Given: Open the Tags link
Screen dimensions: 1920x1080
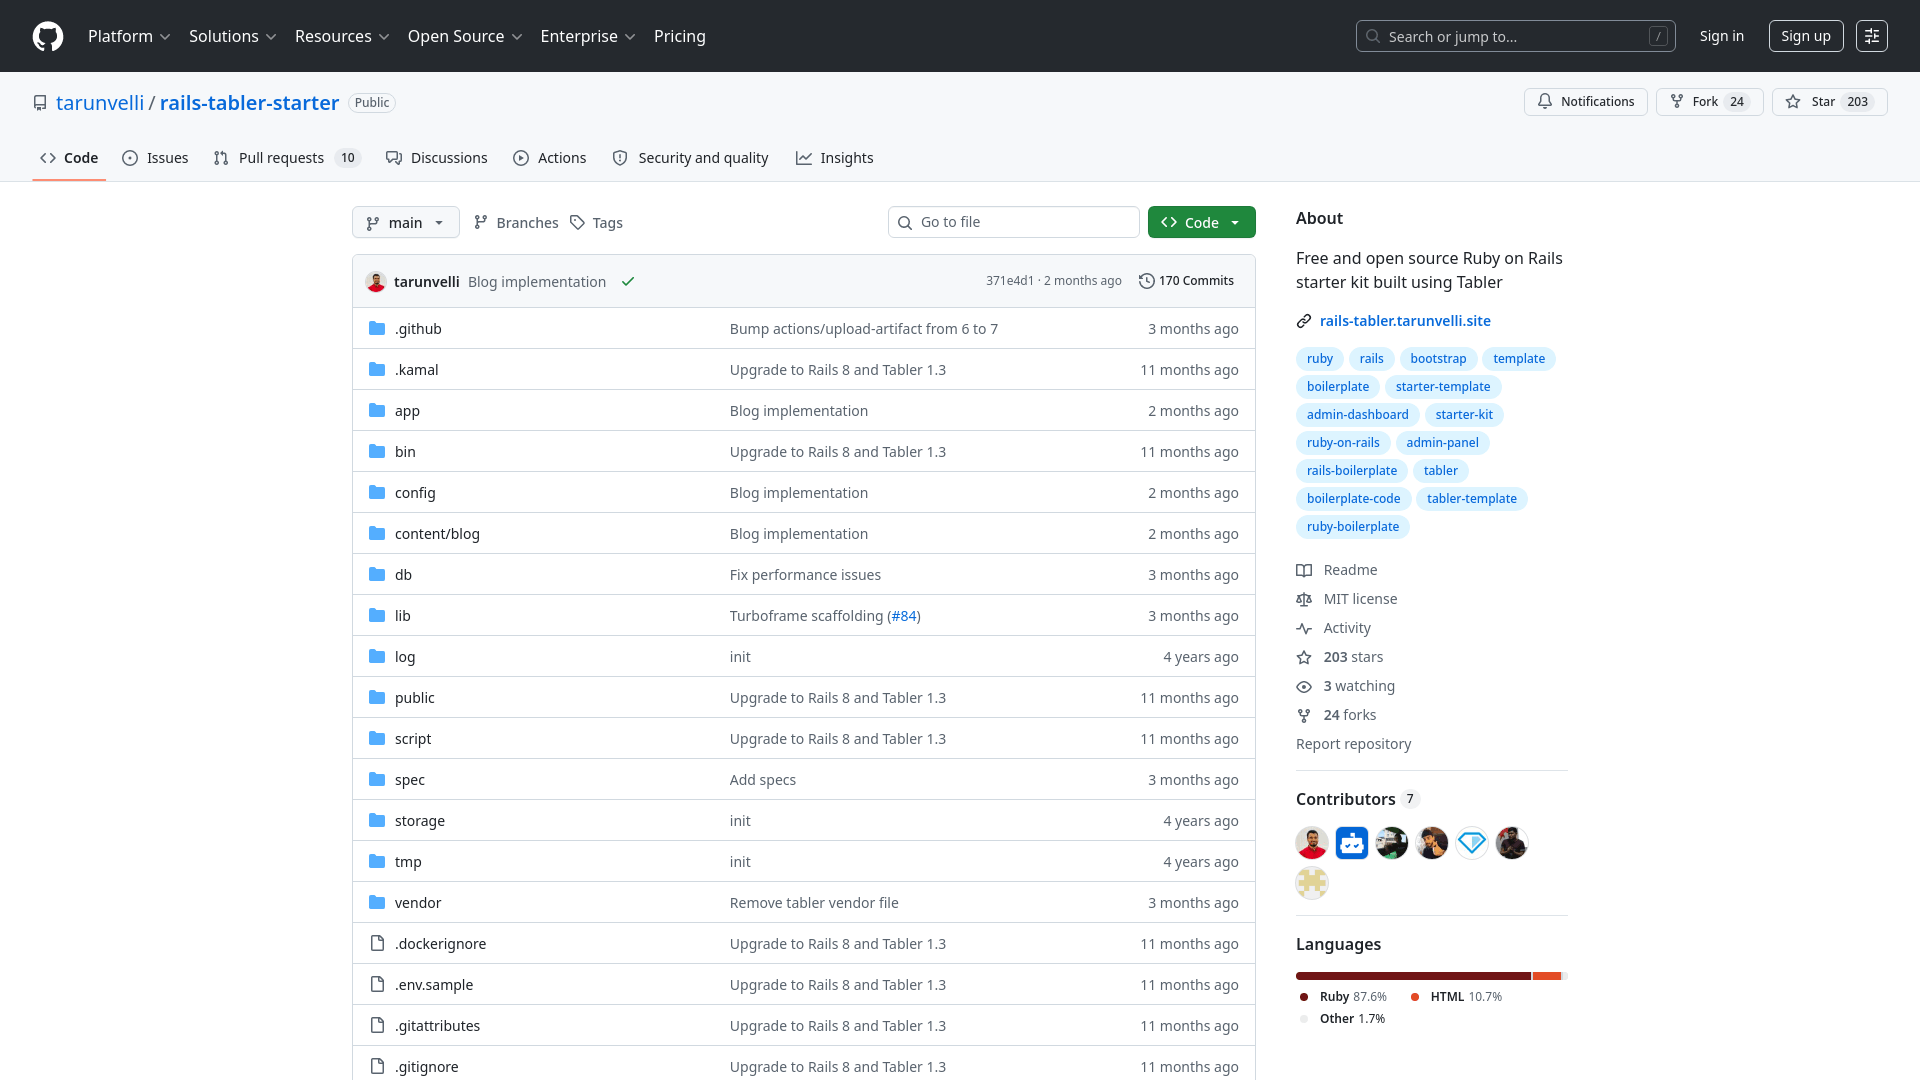Looking at the screenshot, I should 596,222.
